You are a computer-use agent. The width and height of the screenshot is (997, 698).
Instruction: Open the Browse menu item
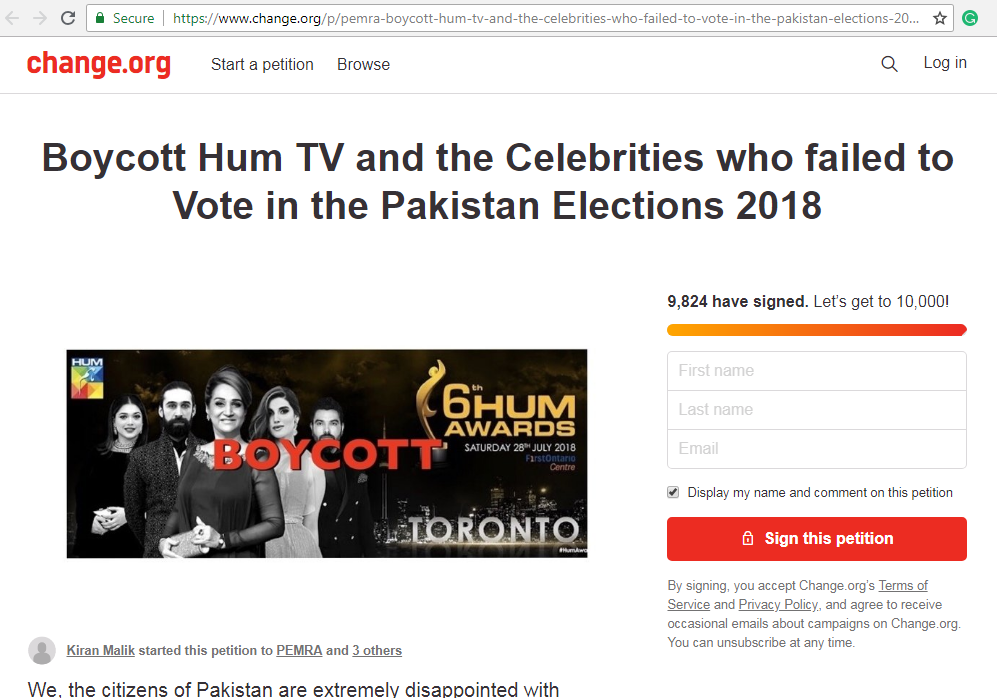coord(363,64)
